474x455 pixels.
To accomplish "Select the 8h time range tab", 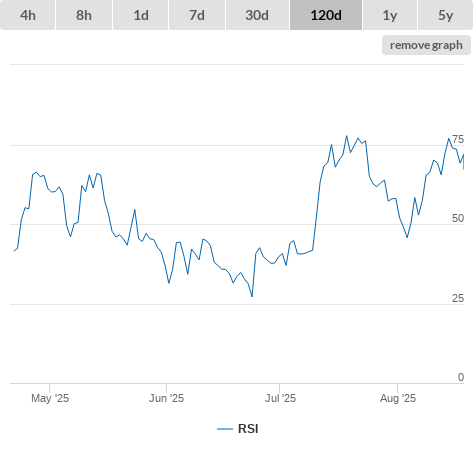I will coord(84,15).
